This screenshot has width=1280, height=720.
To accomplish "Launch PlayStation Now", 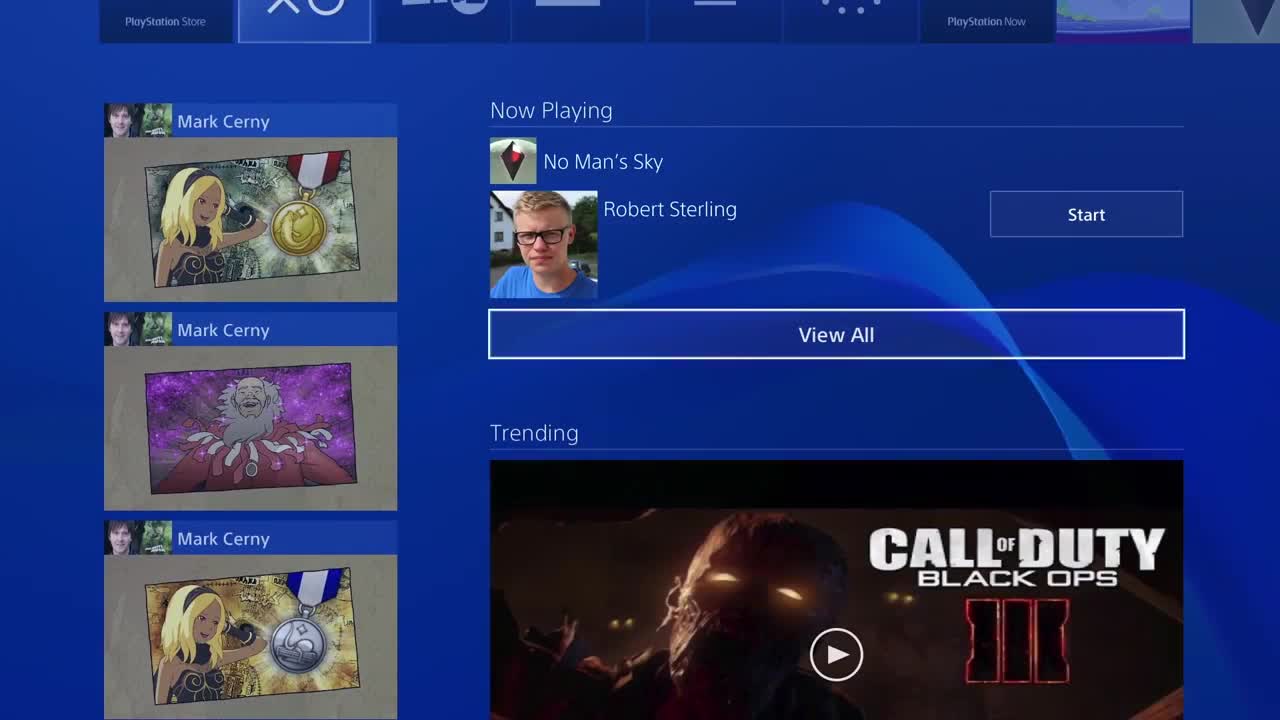I will tap(987, 20).
